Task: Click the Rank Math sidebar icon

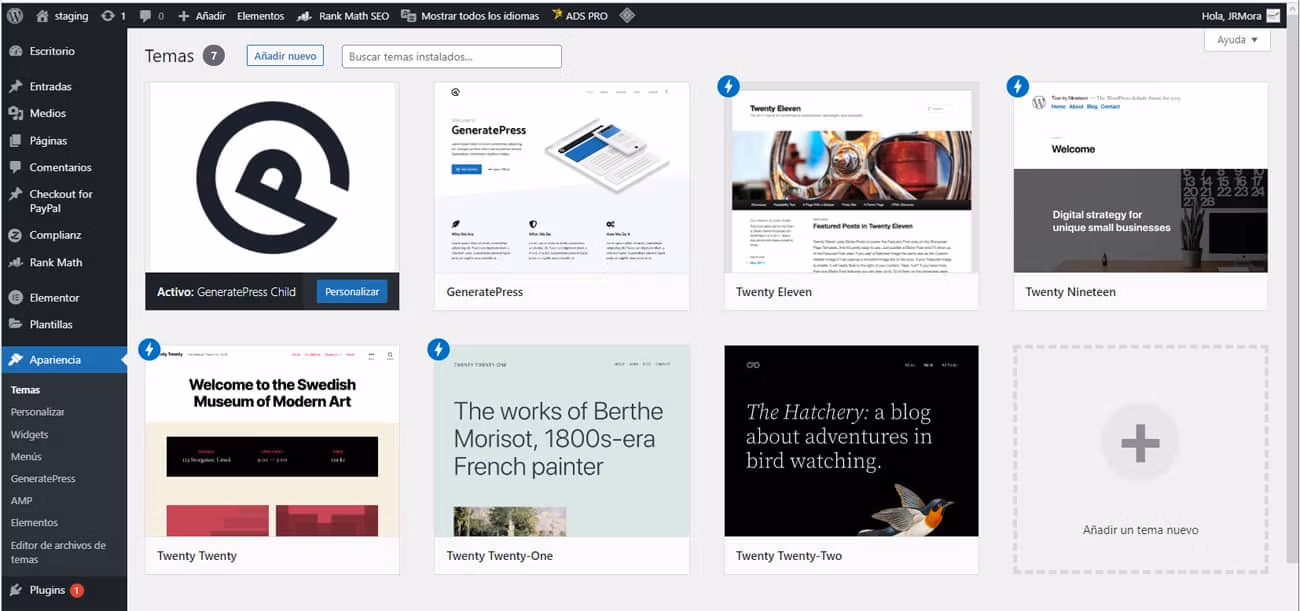Action: point(15,263)
